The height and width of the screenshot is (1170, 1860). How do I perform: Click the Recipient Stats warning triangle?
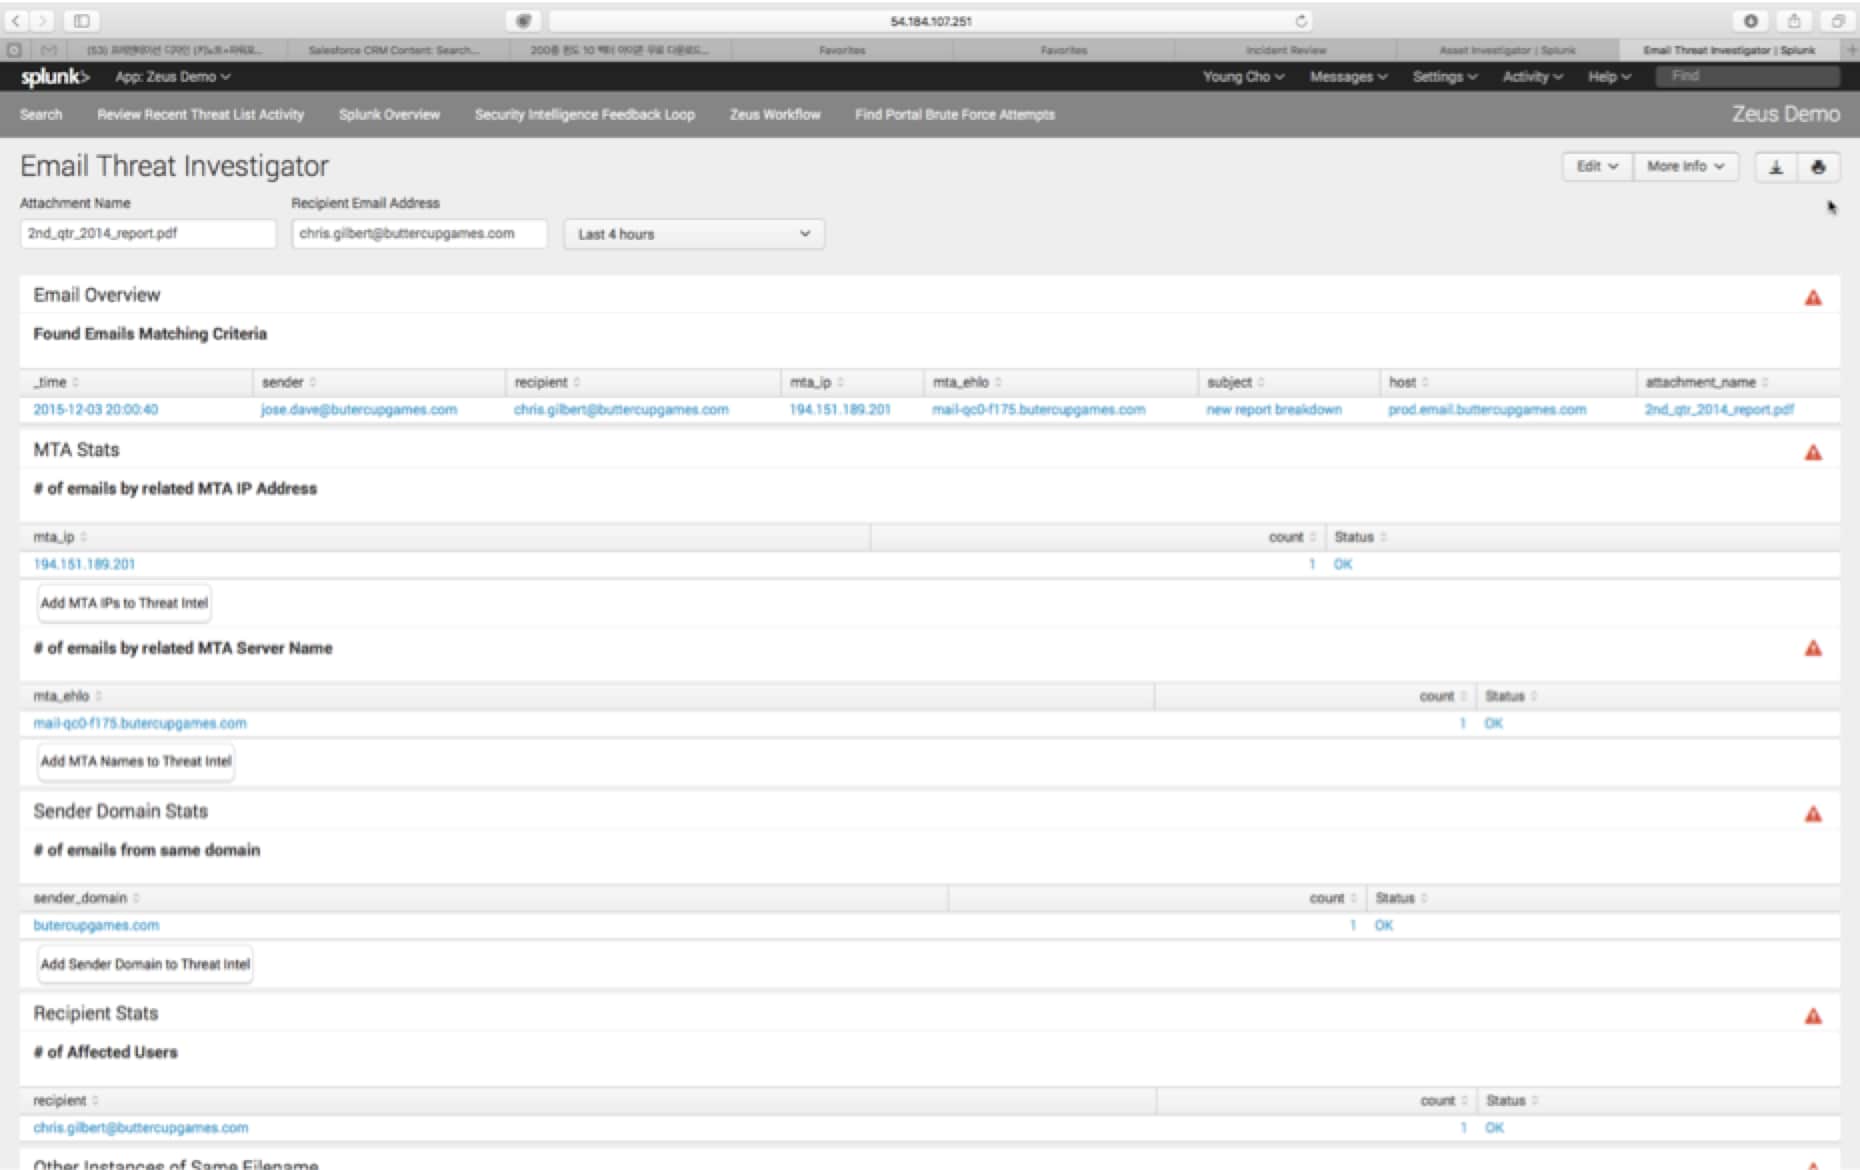tap(1813, 1016)
